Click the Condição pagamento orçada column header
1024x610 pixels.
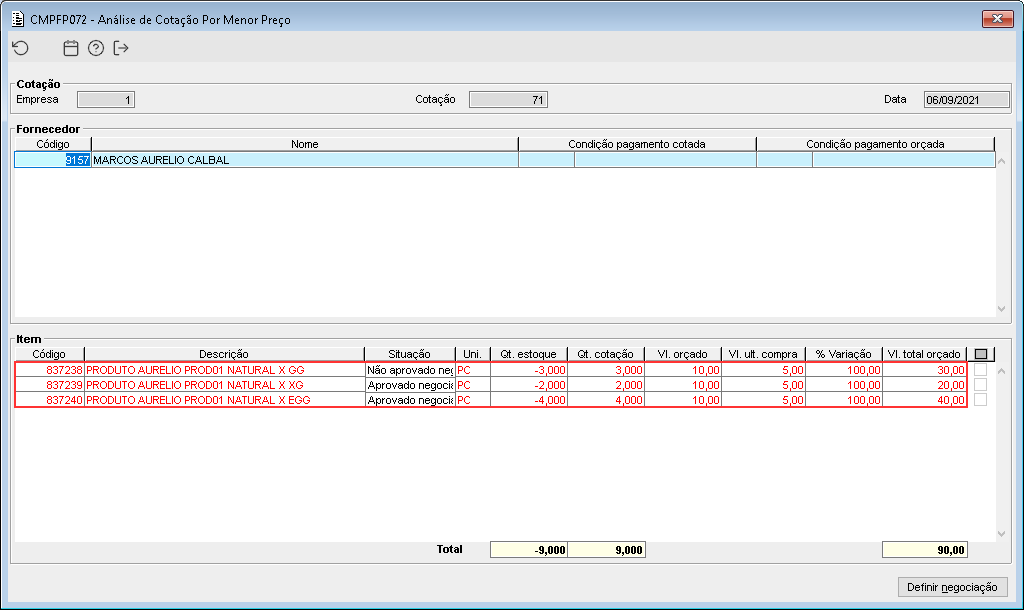point(876,144)
